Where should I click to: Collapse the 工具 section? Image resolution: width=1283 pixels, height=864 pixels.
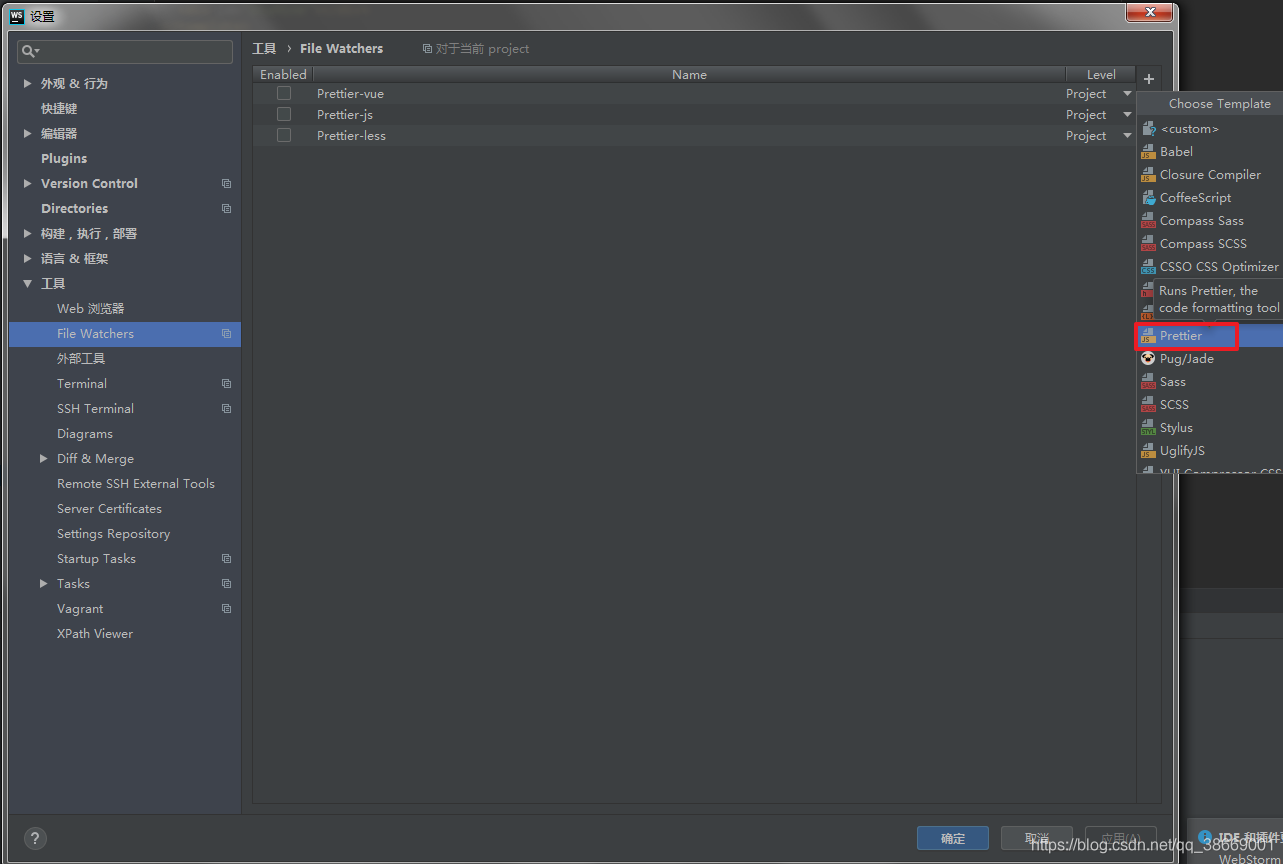tap(27, 283)
